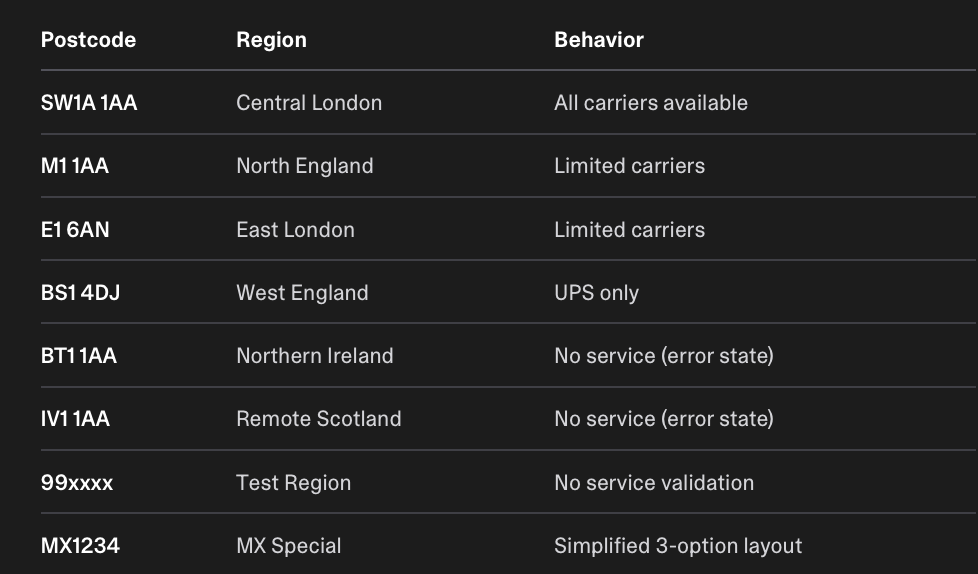
Task: Select the SW1A 1AA postcode cell
Action: click(89, 103)
